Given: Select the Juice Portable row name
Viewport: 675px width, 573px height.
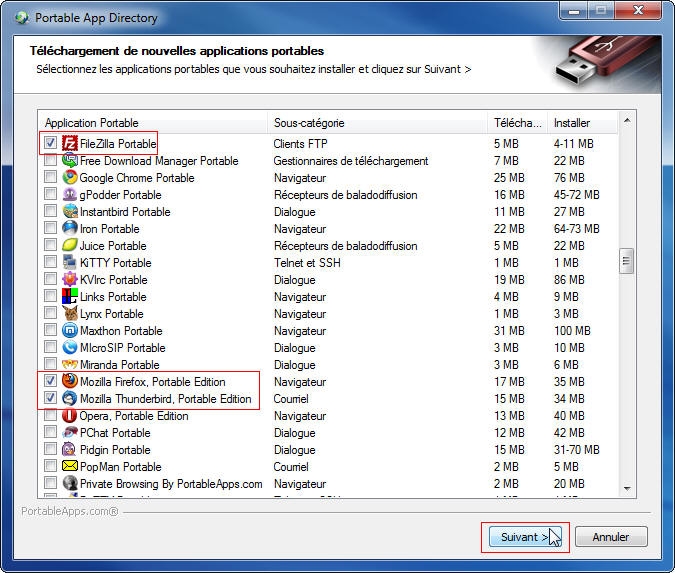Looking at the screenshot, I should coord(113,246).
